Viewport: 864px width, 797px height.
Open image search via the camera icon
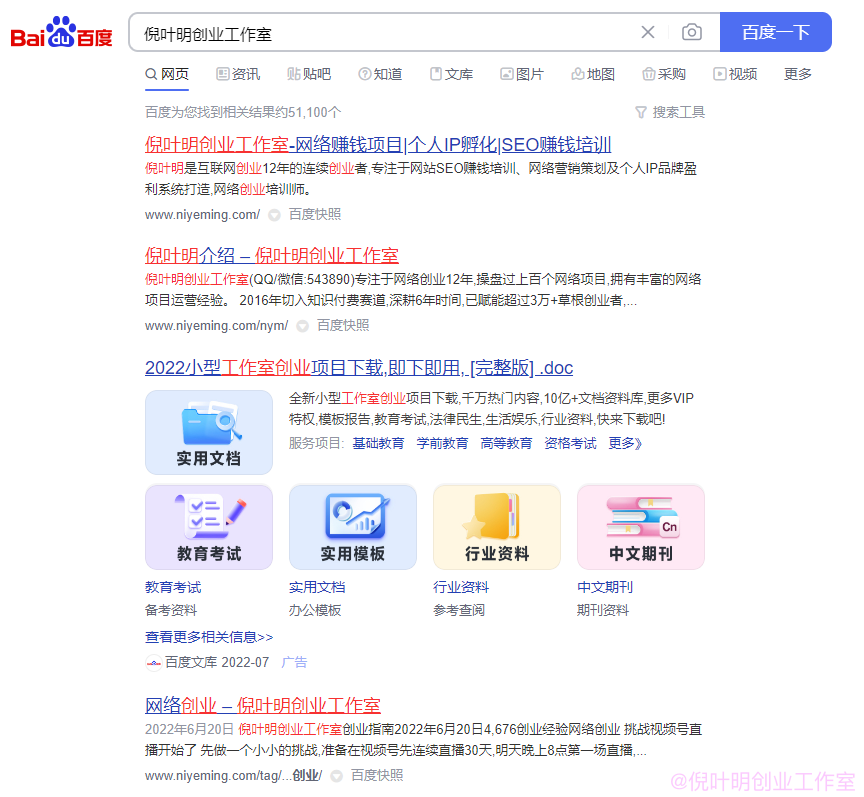[x=692, y=33]
